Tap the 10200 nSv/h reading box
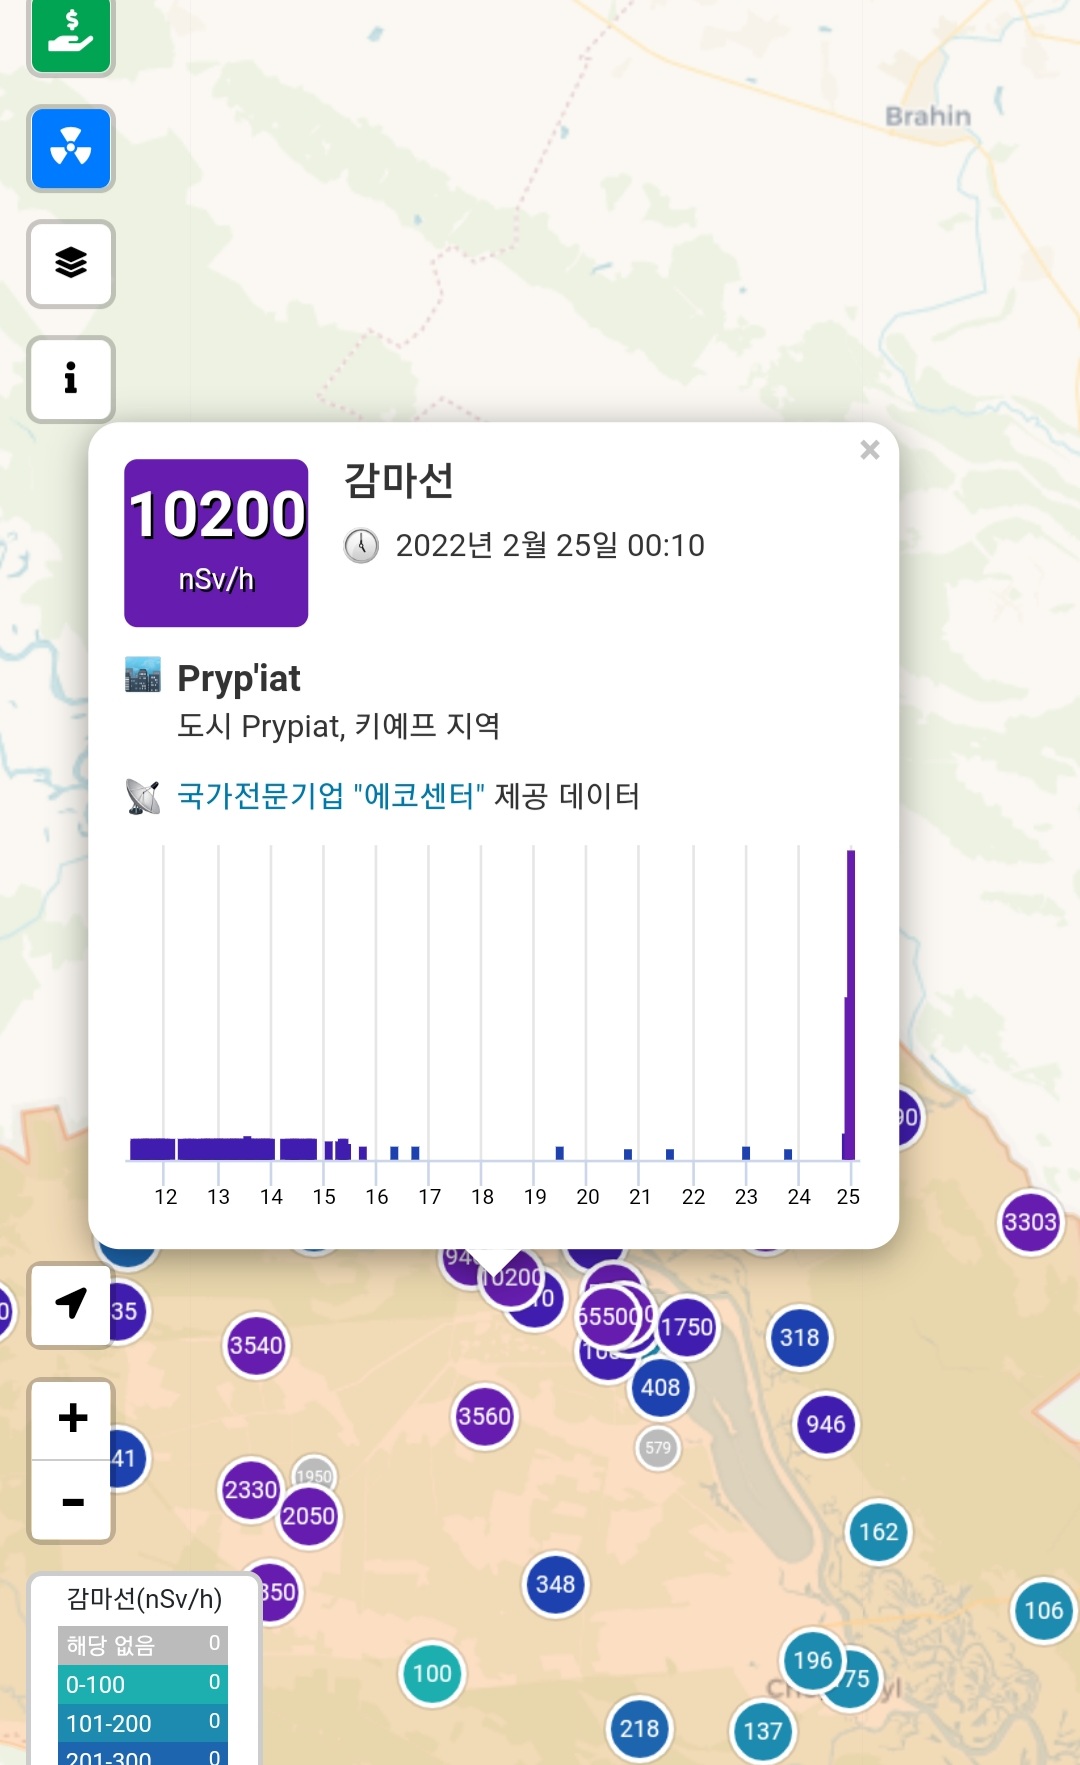The width and height of the screenshot is (1080, 1765). tap(216, 543)
